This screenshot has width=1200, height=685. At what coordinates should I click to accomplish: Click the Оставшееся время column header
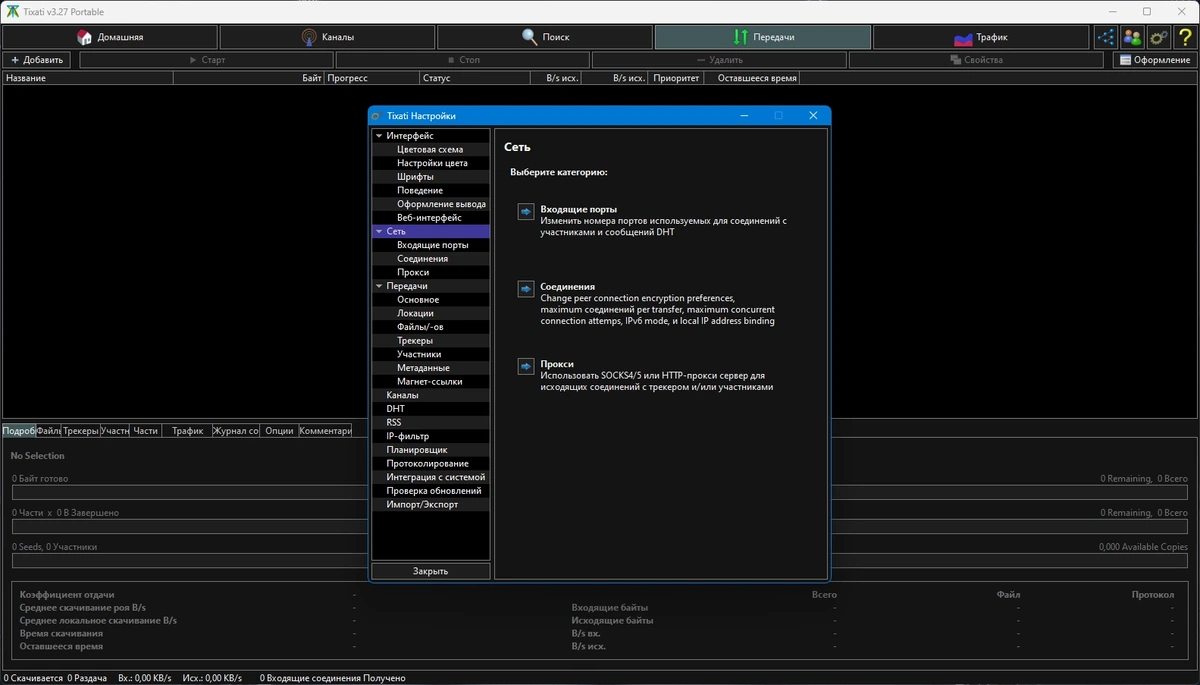pos(752,78)
